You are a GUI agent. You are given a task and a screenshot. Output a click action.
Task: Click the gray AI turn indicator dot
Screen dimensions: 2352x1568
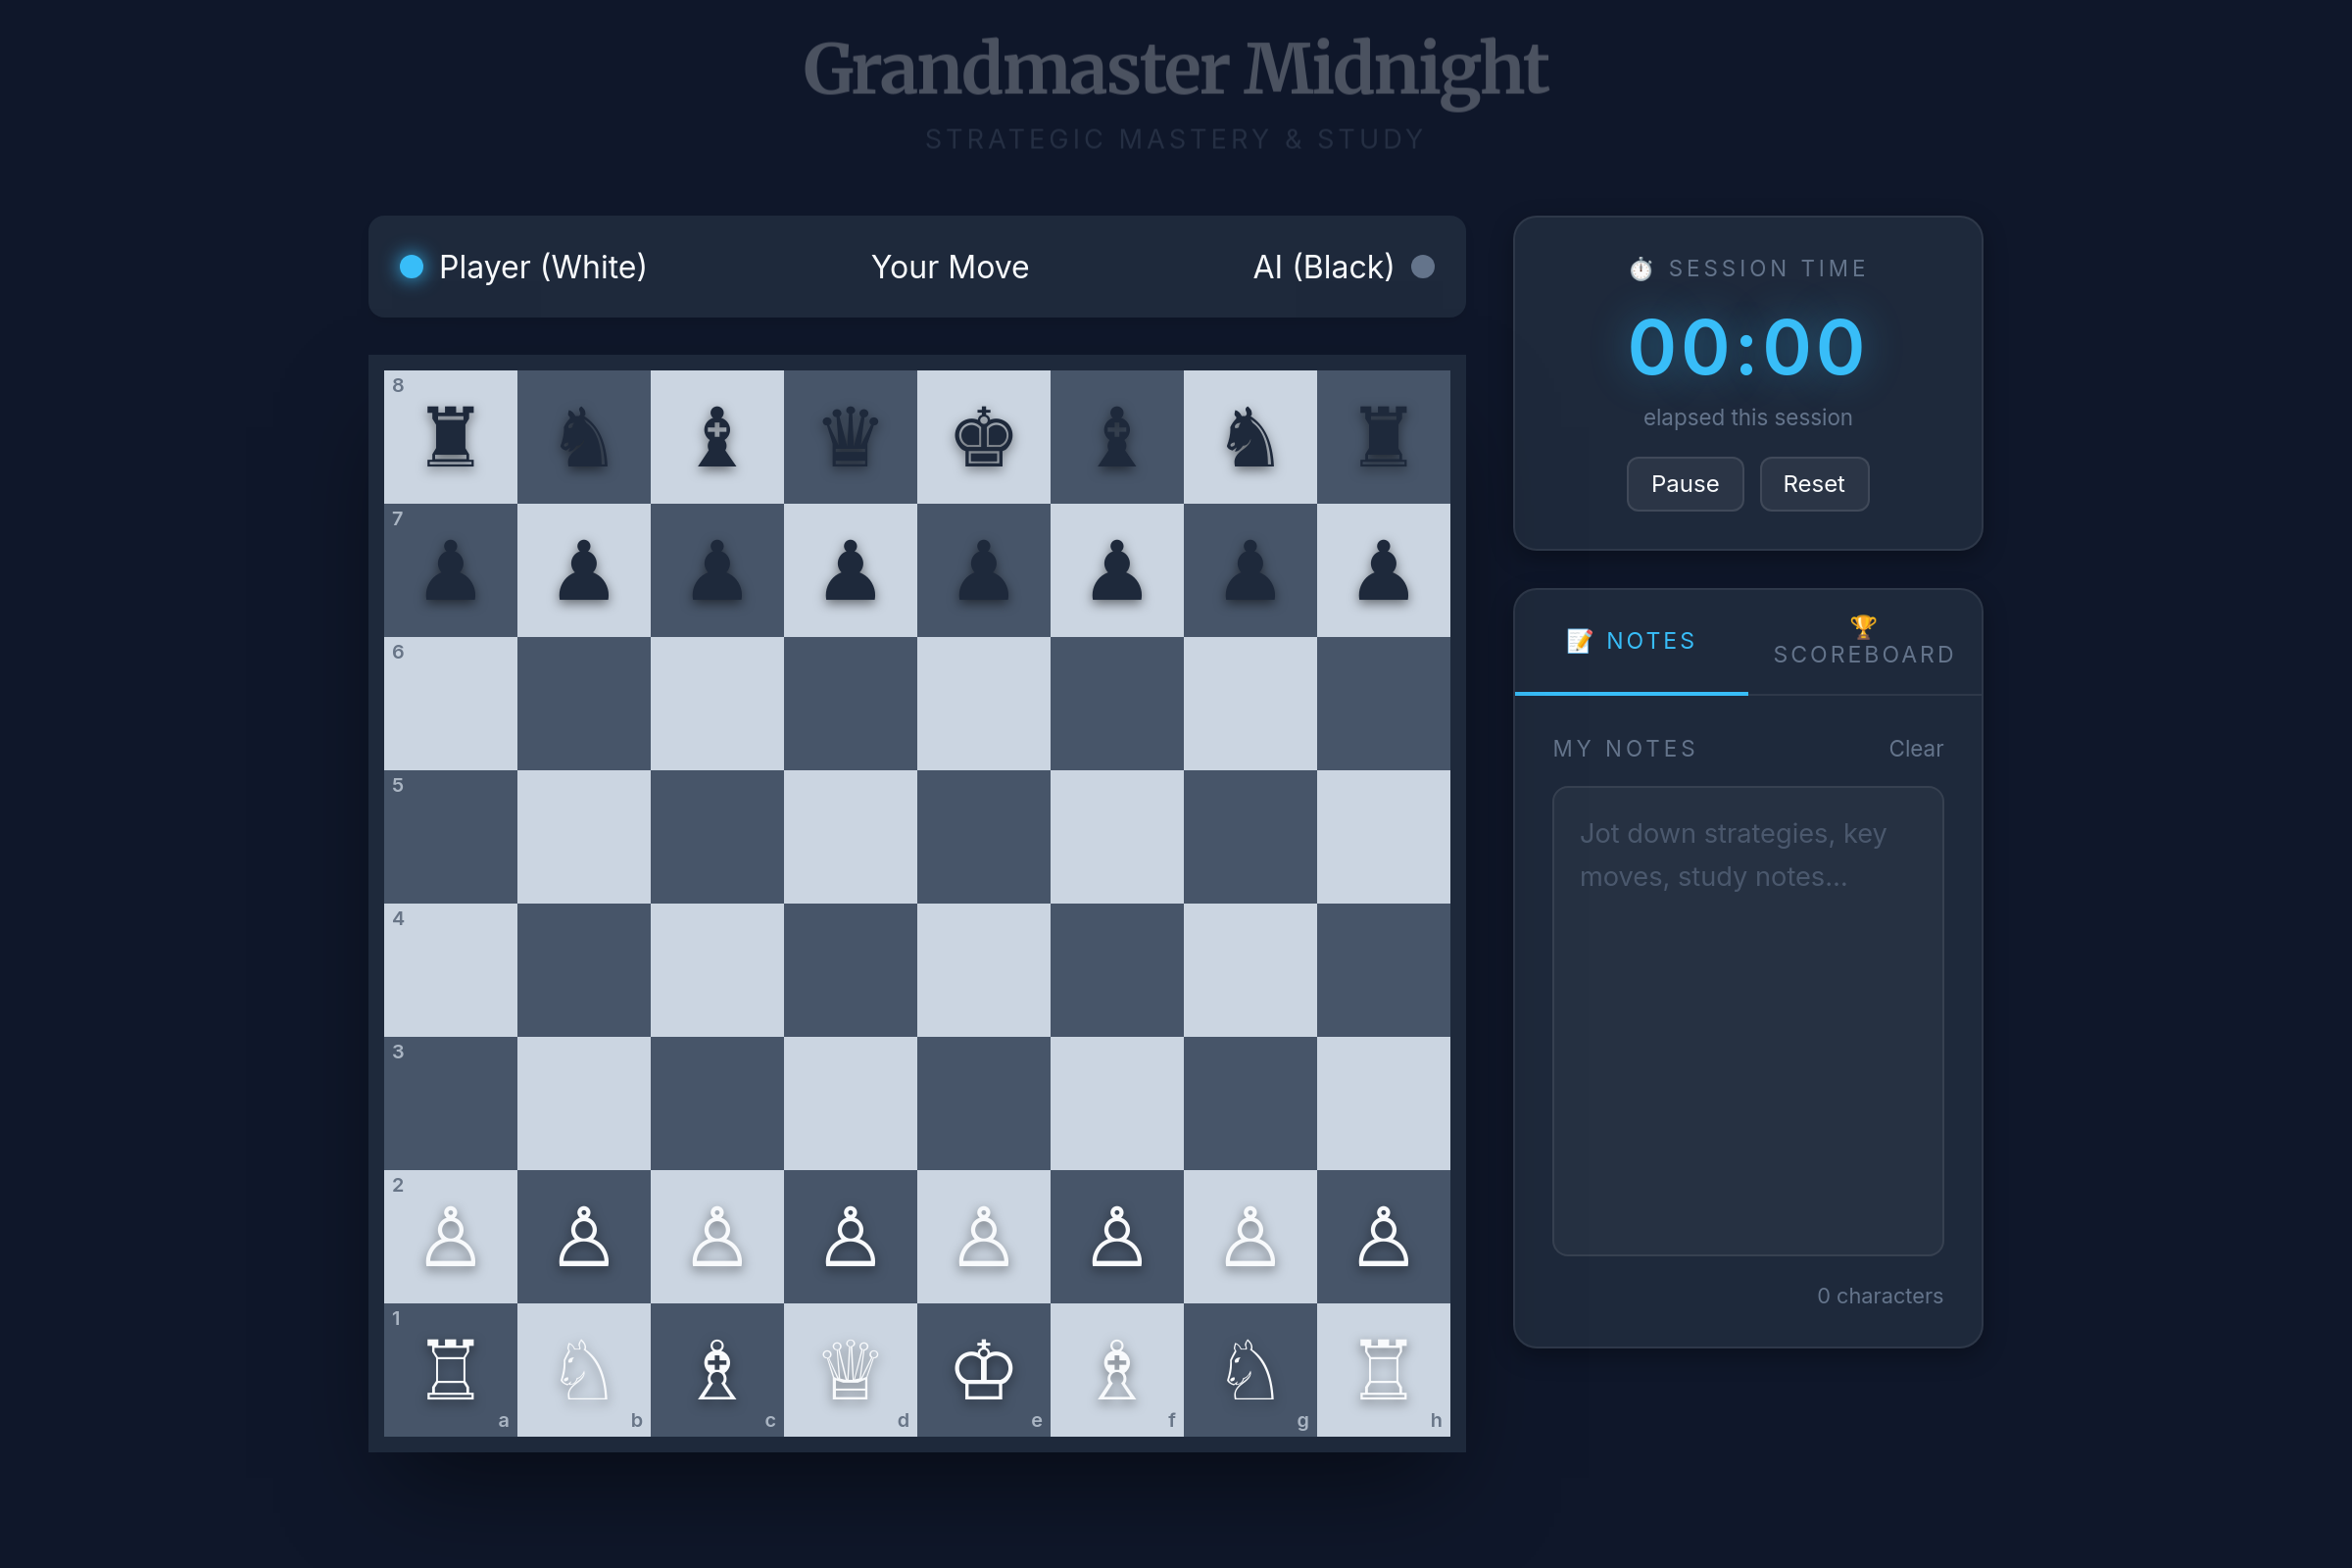point(1423,267)
